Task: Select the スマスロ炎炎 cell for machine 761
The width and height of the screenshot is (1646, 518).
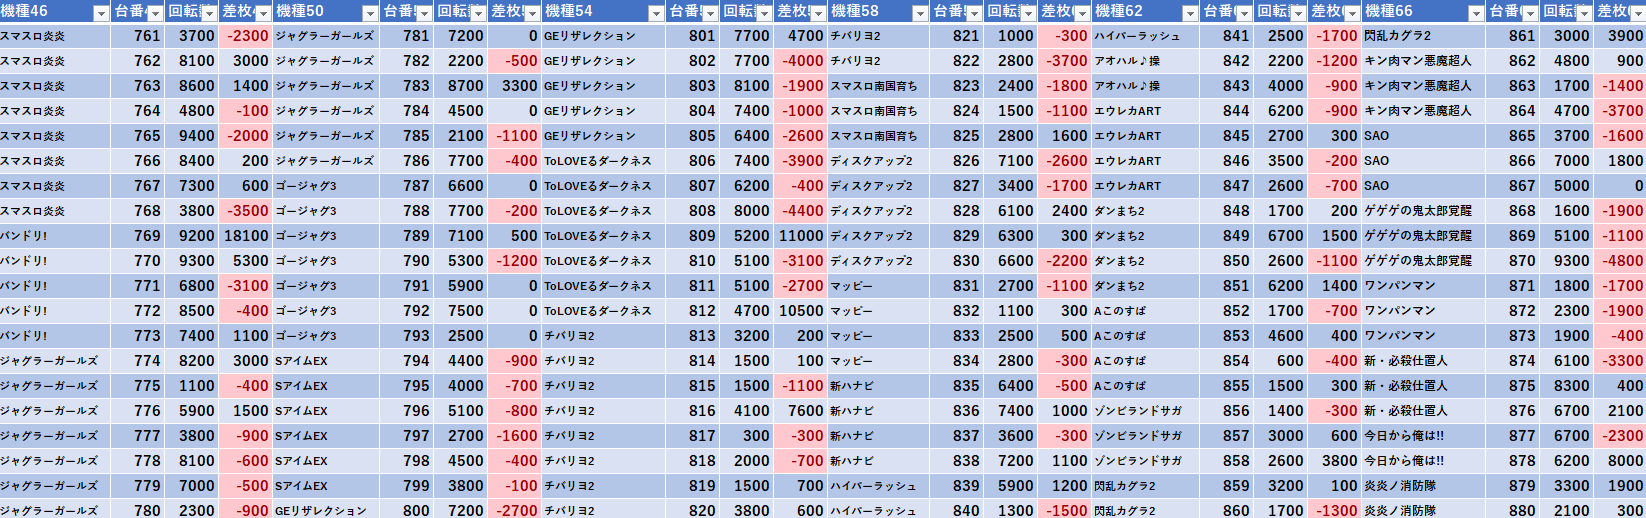Action: coord(55,36)
